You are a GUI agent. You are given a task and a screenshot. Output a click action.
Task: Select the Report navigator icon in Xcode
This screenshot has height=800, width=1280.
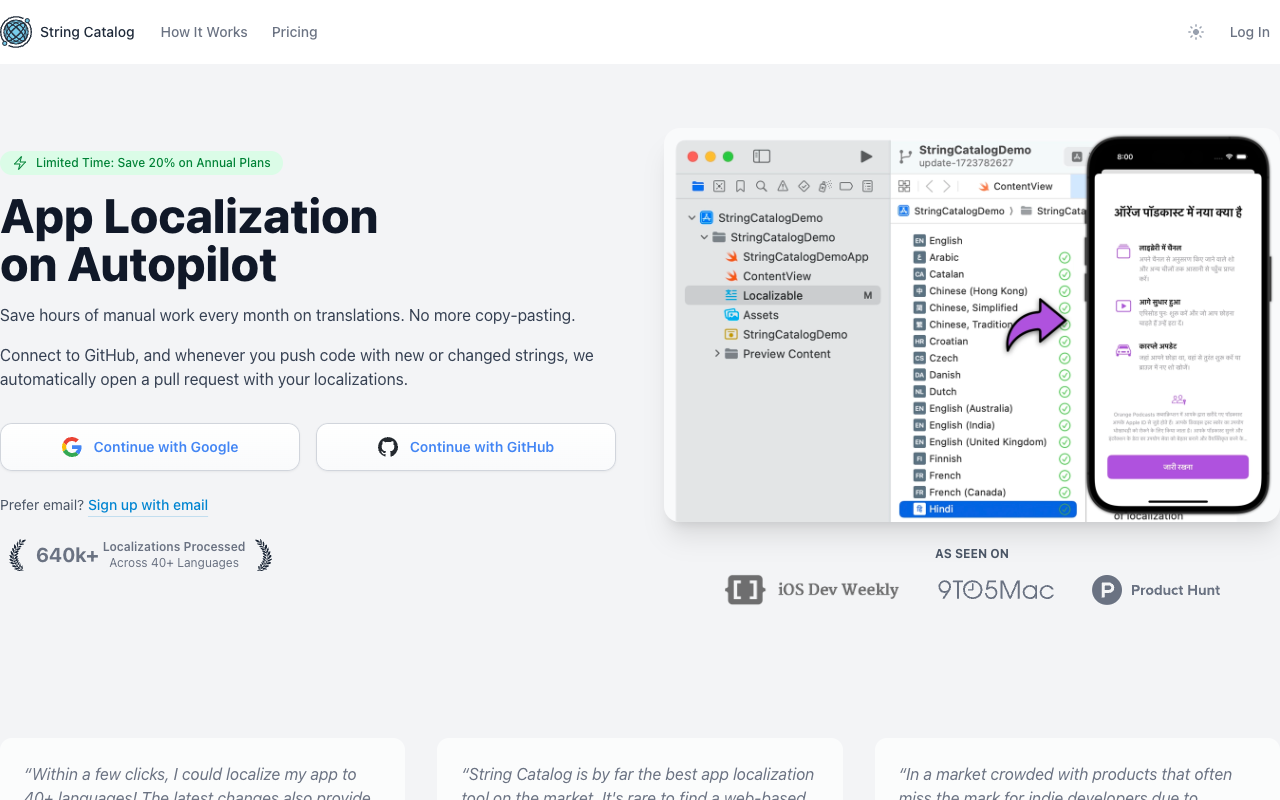coord(867,186)
